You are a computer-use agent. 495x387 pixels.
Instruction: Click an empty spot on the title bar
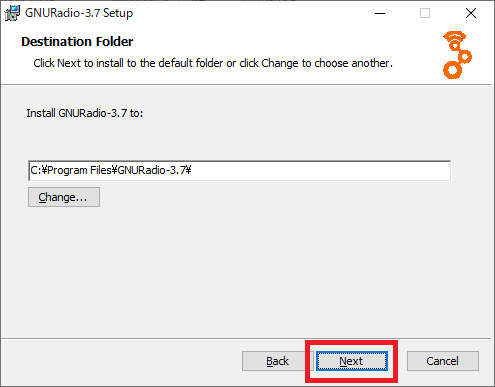250,13
